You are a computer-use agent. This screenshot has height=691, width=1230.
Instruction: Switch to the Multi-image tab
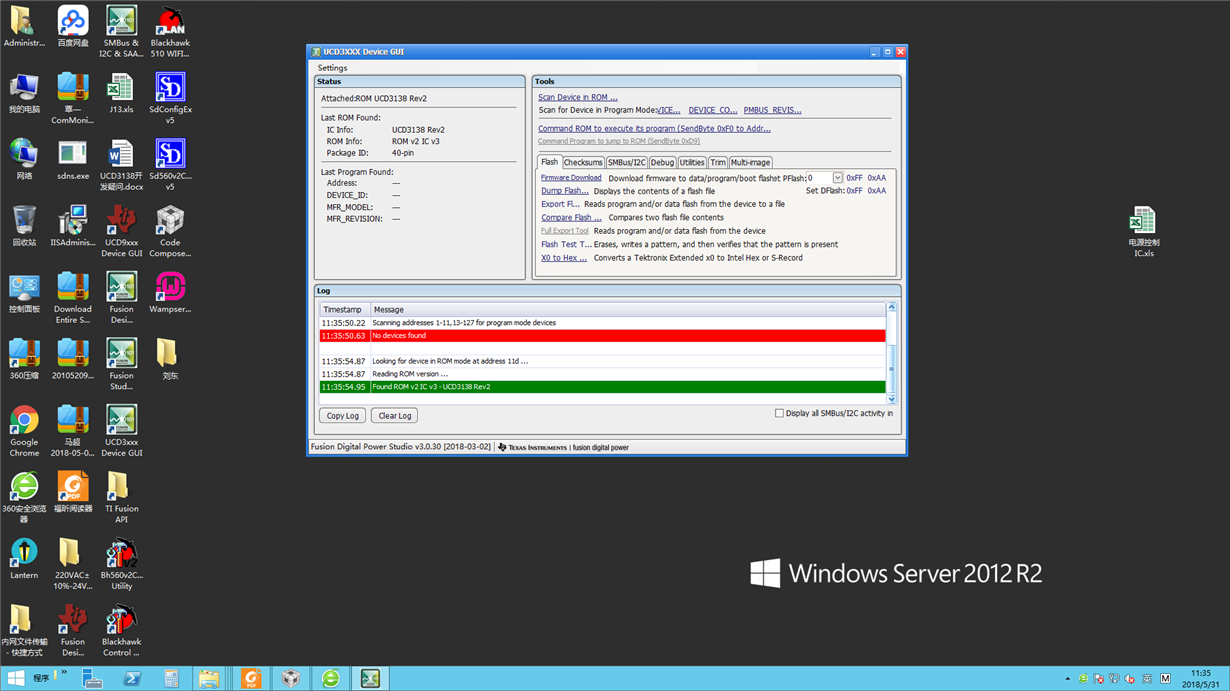(750, 162)
